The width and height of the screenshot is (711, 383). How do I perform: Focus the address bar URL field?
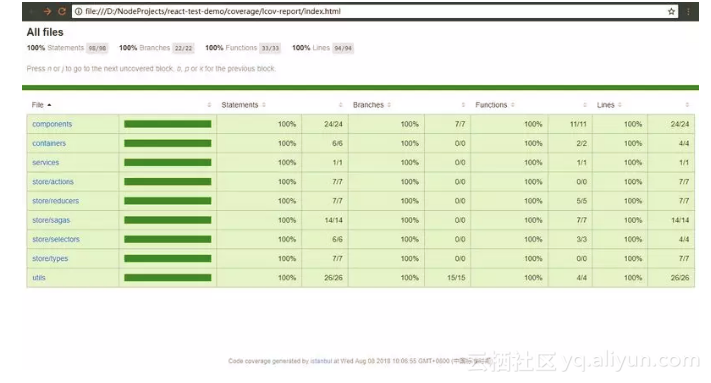tap(375, 11)
